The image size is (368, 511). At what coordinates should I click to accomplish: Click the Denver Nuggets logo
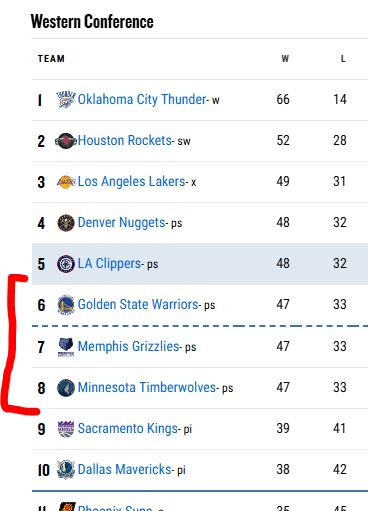pos(66,223)
